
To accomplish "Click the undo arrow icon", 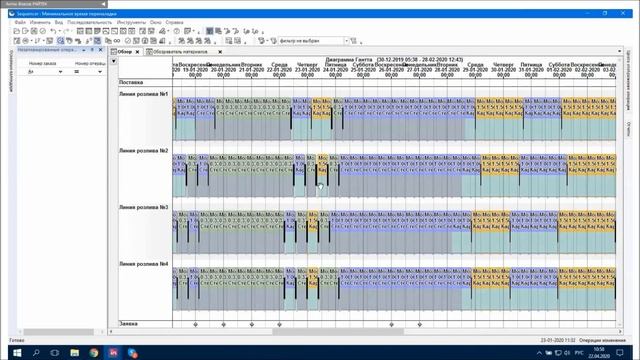I will (53, 31).
